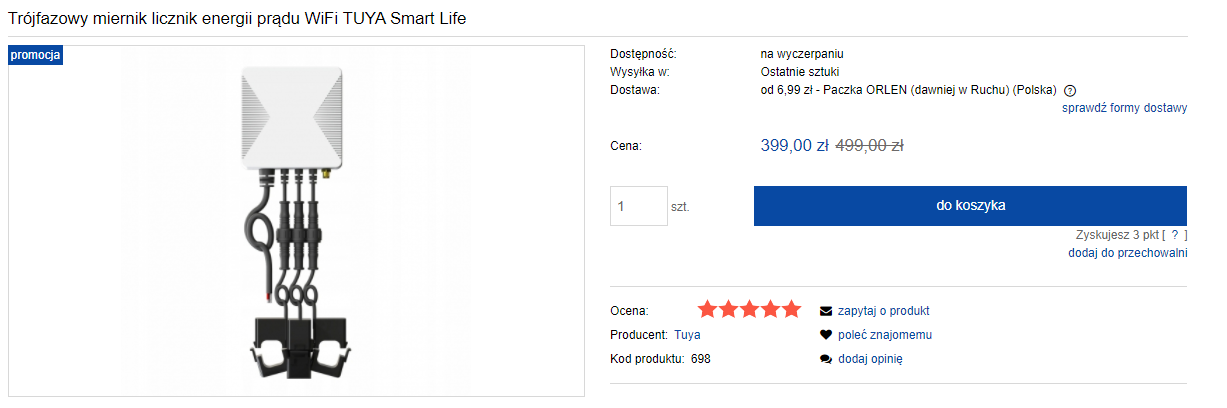Open the Tuya producer link
This screenshot has width=1227, height=408.
[687, 335]
